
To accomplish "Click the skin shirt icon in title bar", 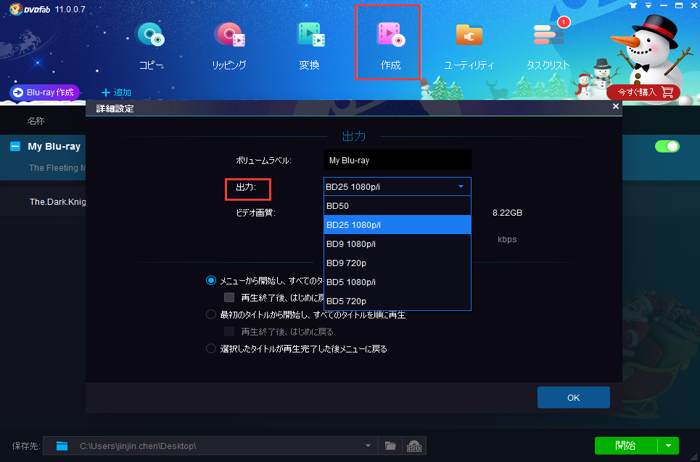I will click(x=633, y=5).
